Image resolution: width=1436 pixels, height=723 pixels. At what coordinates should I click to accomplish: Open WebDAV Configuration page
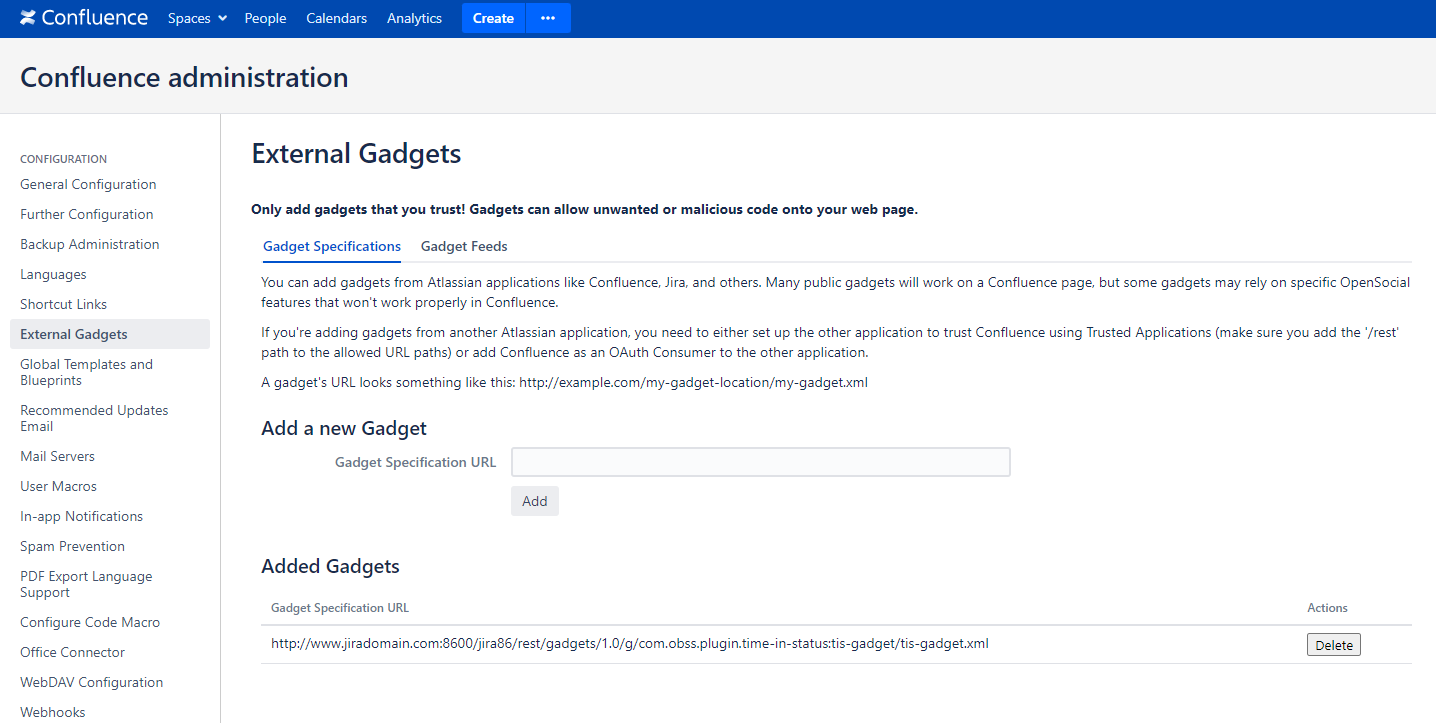coord(91,682)
